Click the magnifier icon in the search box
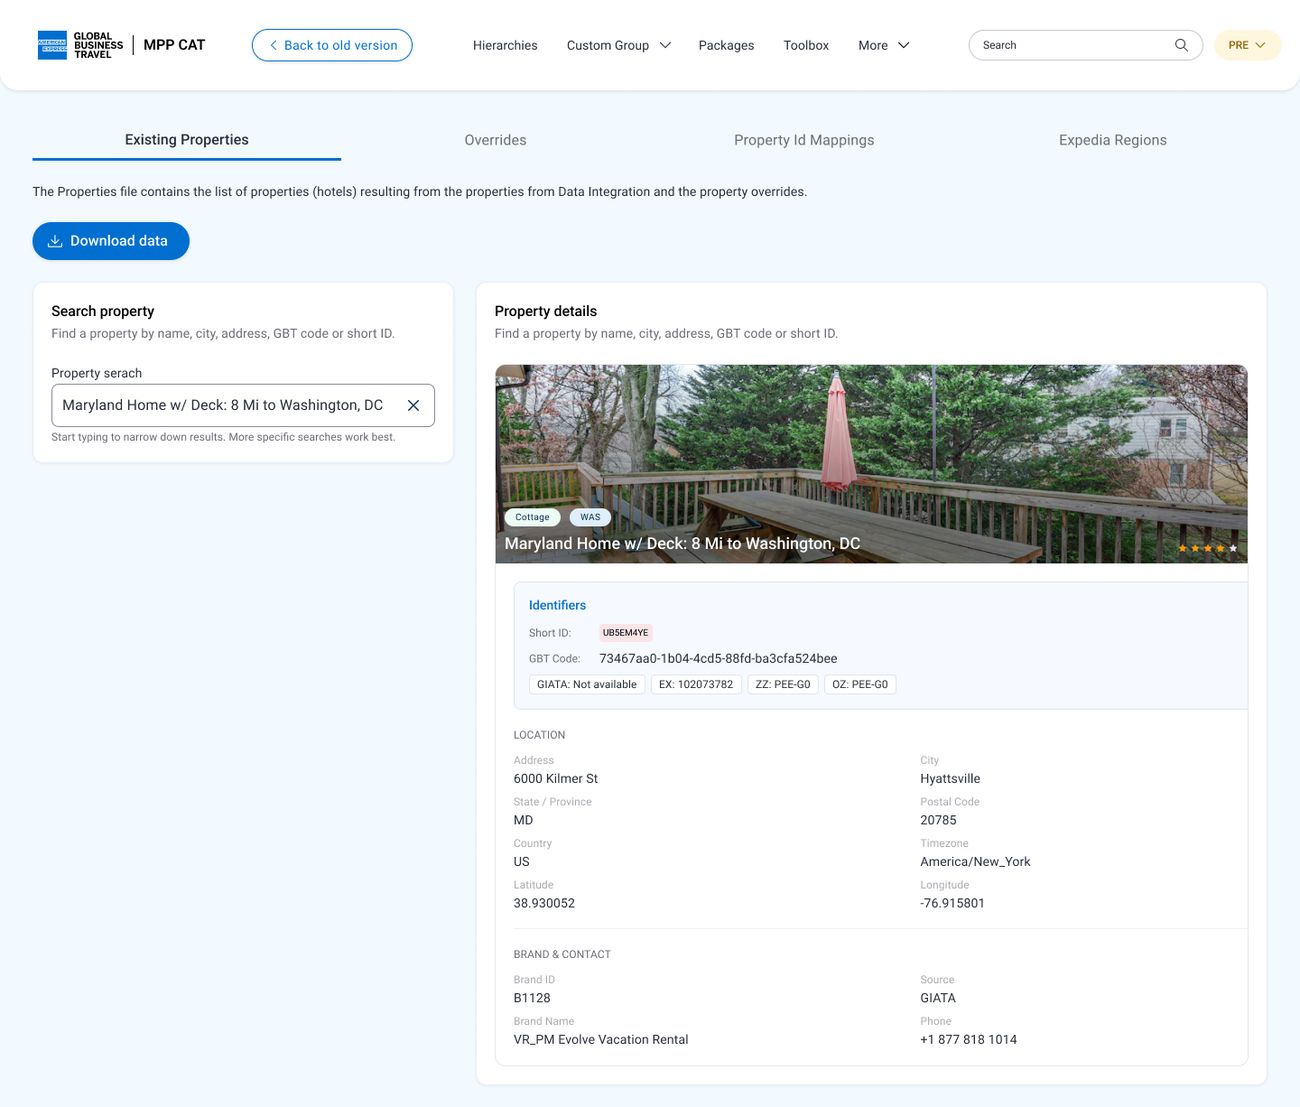Image resolution: width=1300 pixels, height=1107 pixels. coord(1181,45)
